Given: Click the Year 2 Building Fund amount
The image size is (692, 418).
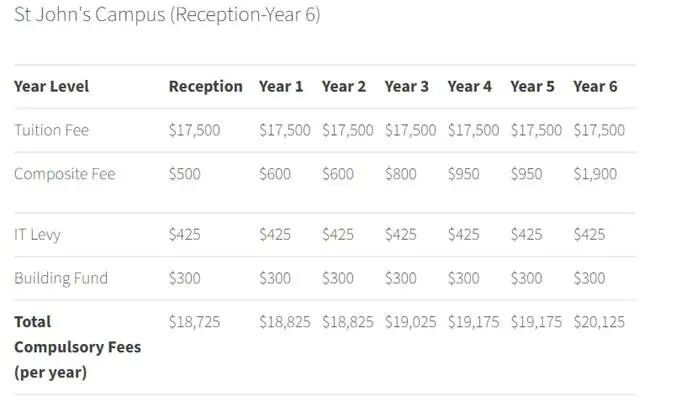Looking at the screenshot, I should (x=338, y=278).
